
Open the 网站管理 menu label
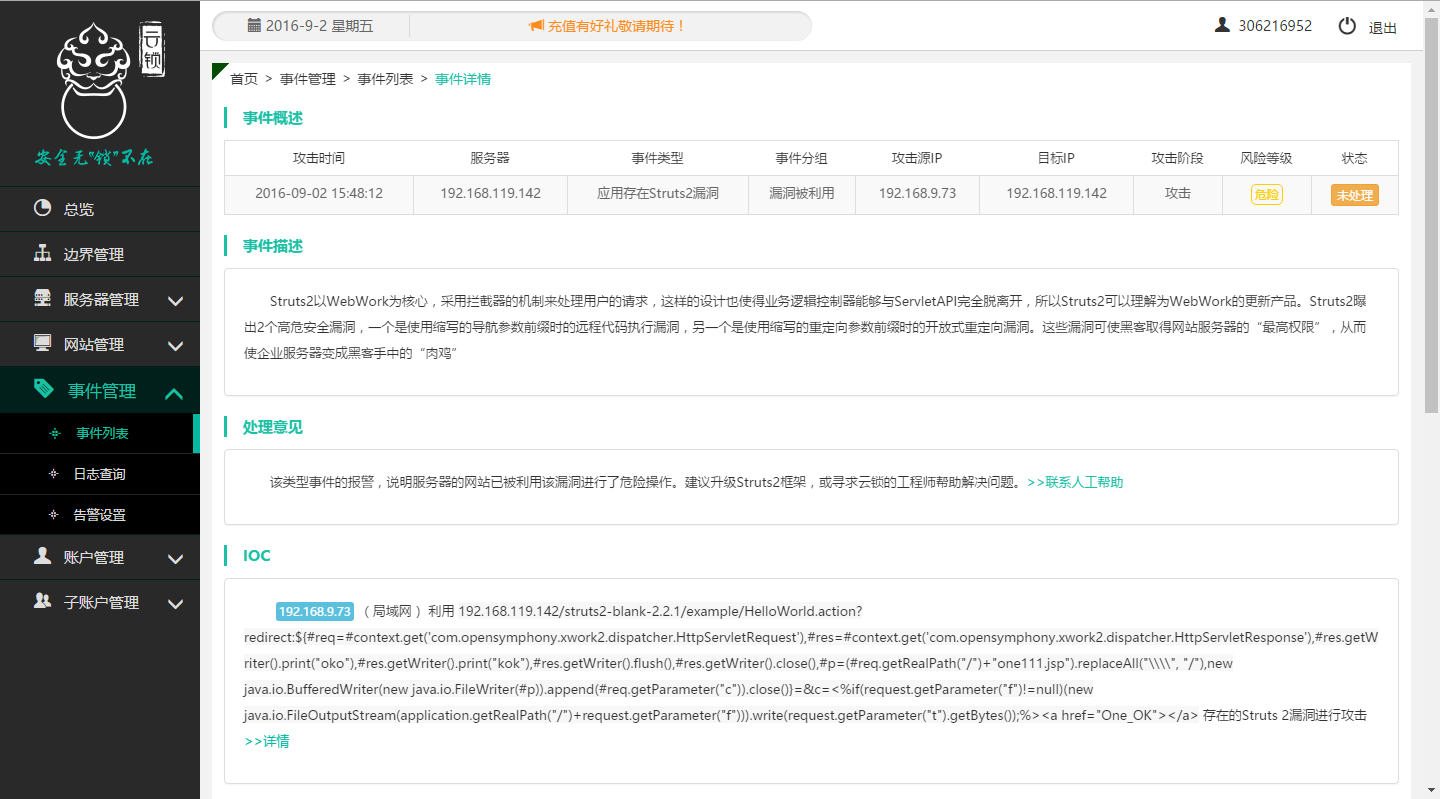(94, 345)
